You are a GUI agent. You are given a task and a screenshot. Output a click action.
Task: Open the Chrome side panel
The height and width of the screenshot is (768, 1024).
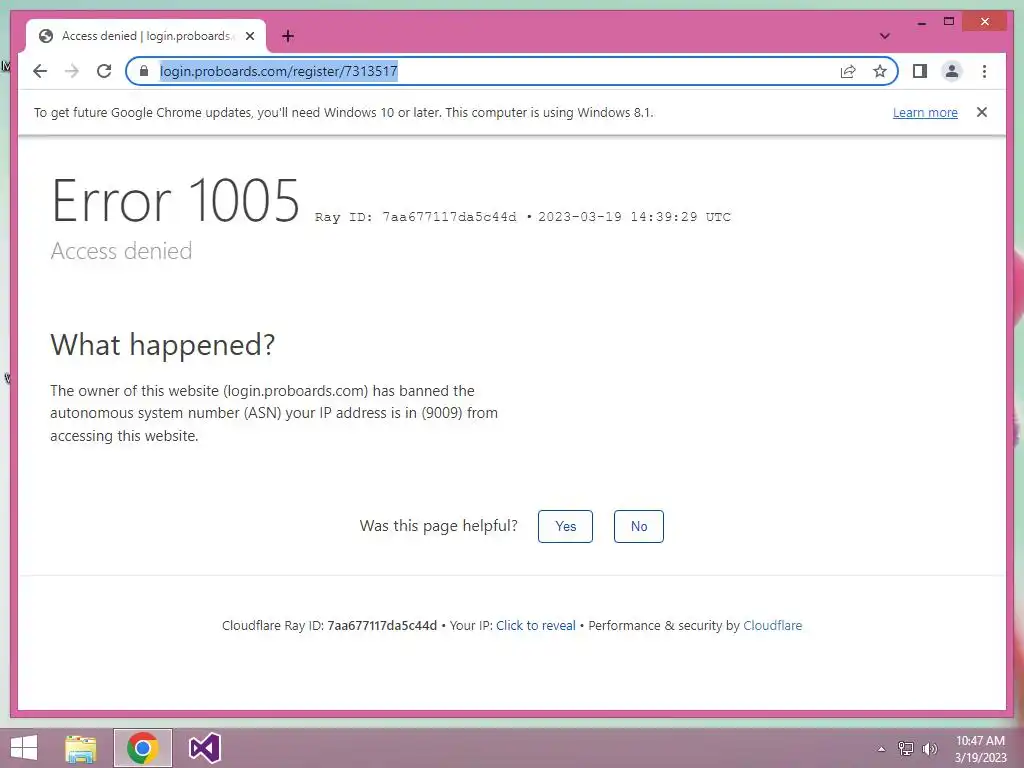point(920,71)
